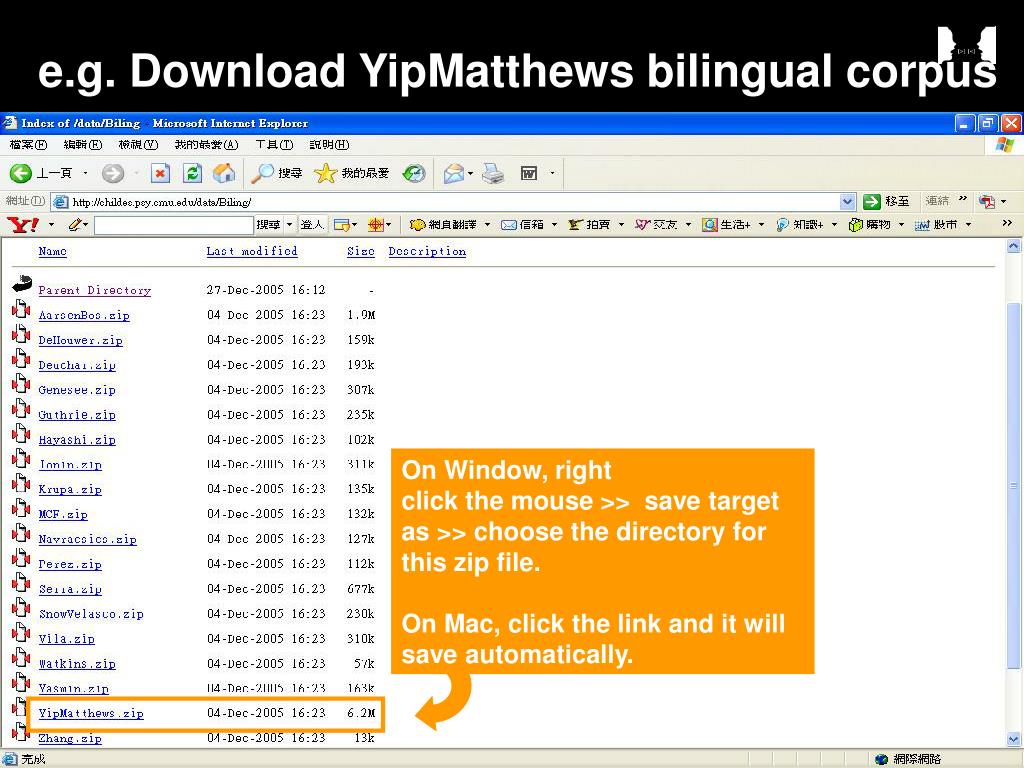Click the Yahoo! logo in the toolbar
This screenshot has height=768, width=1024.
click(x=24, y=225)
